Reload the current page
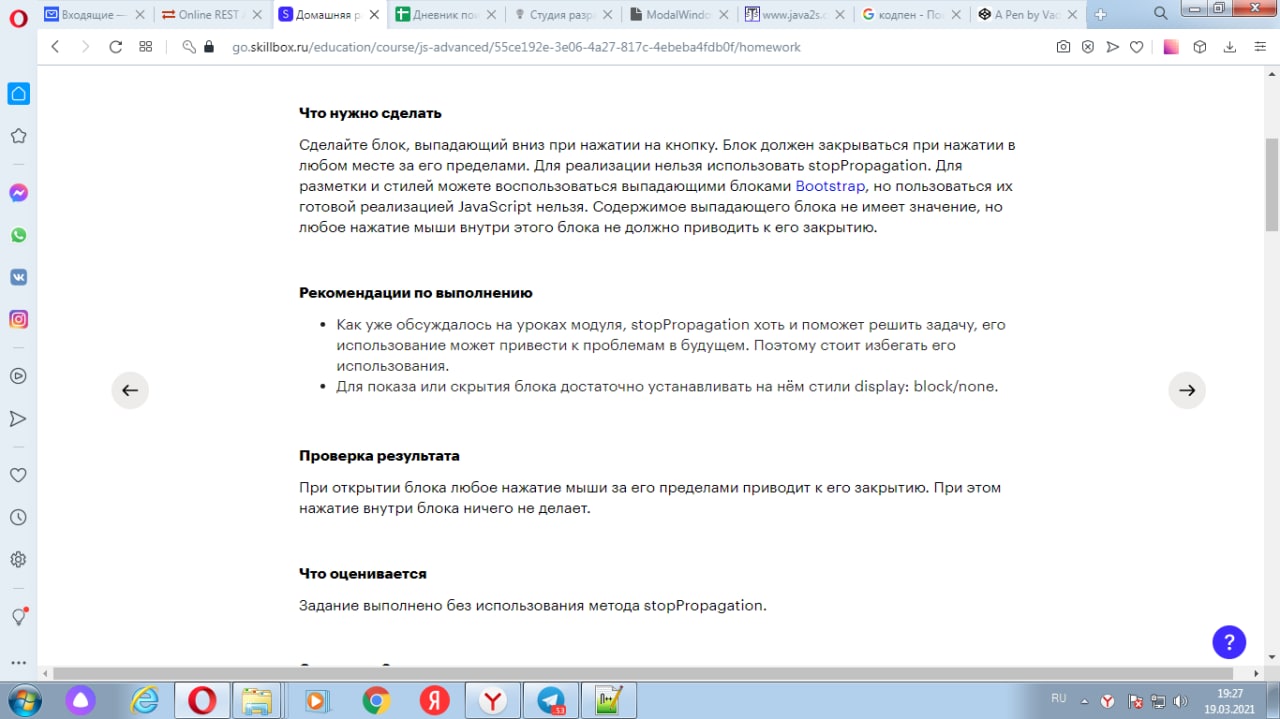1280x719 pixels. click(115, 47)
